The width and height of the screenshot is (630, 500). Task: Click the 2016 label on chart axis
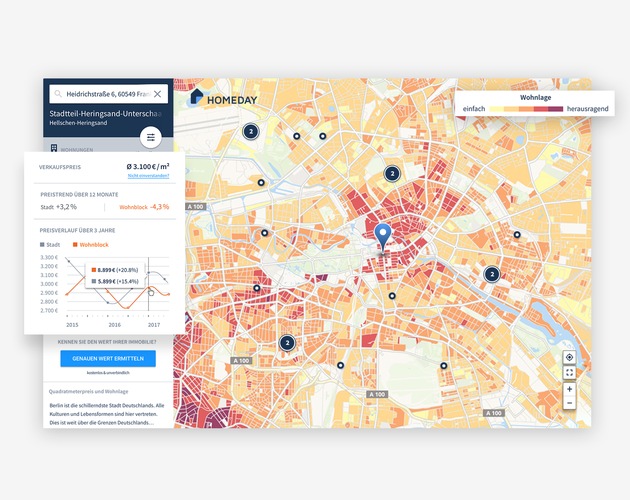[x=115, y=325]
